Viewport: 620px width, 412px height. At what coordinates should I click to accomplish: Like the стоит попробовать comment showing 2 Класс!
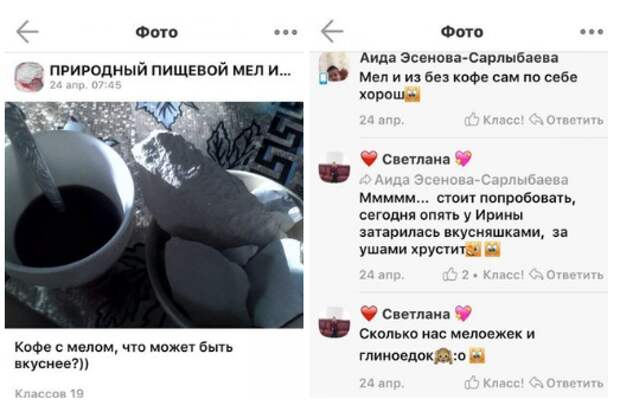coord(484,274)
